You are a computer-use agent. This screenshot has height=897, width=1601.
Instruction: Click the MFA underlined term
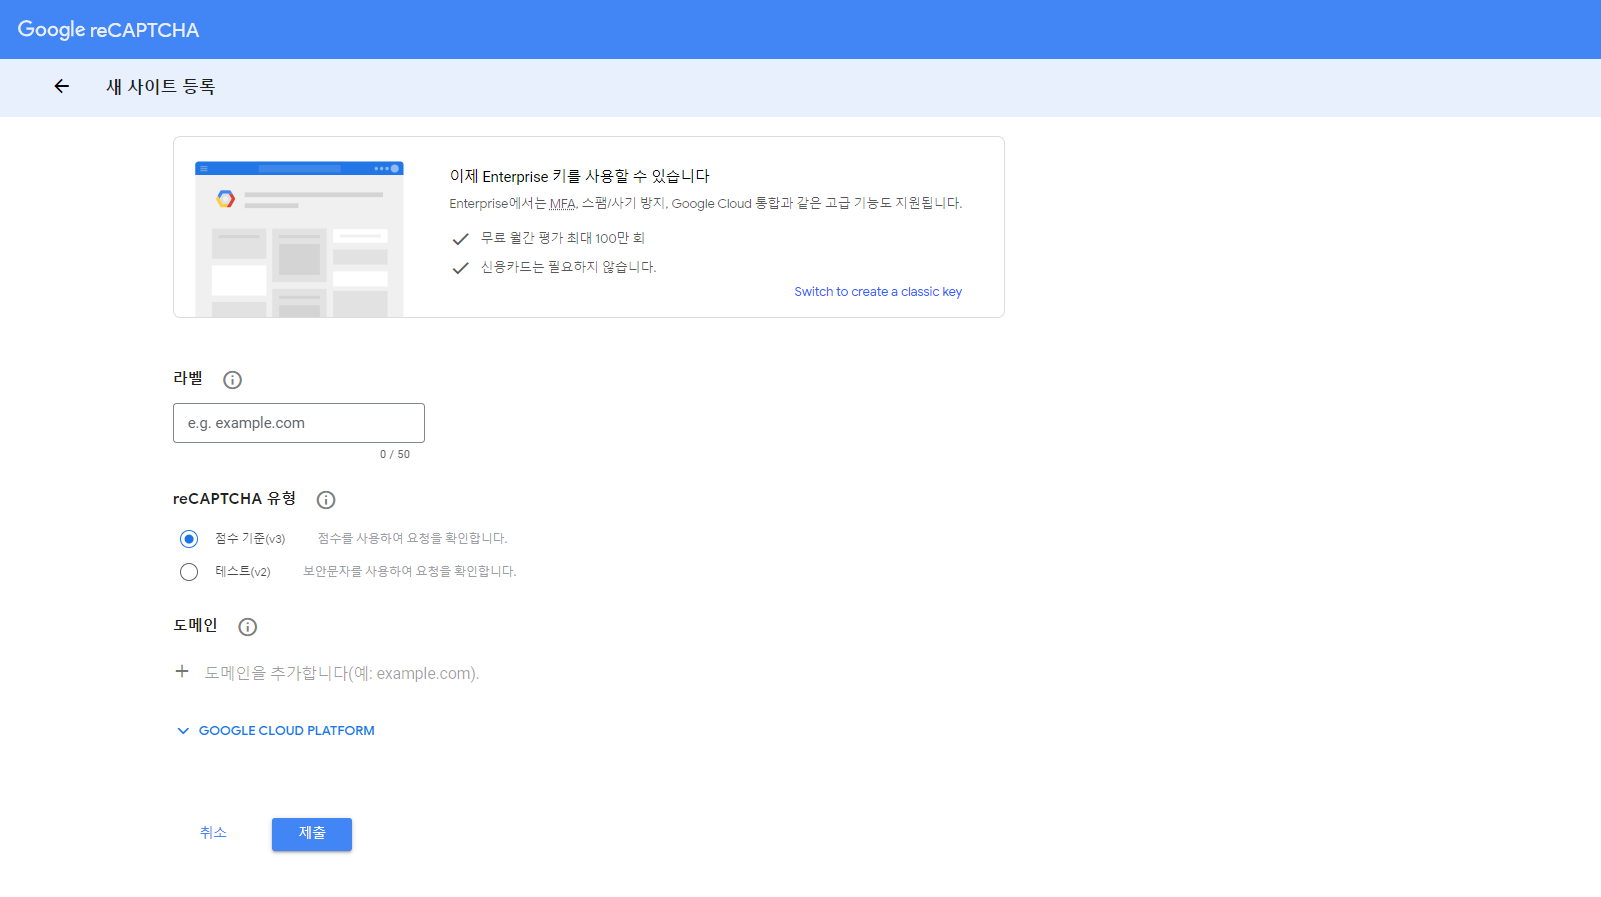(563, 204)
